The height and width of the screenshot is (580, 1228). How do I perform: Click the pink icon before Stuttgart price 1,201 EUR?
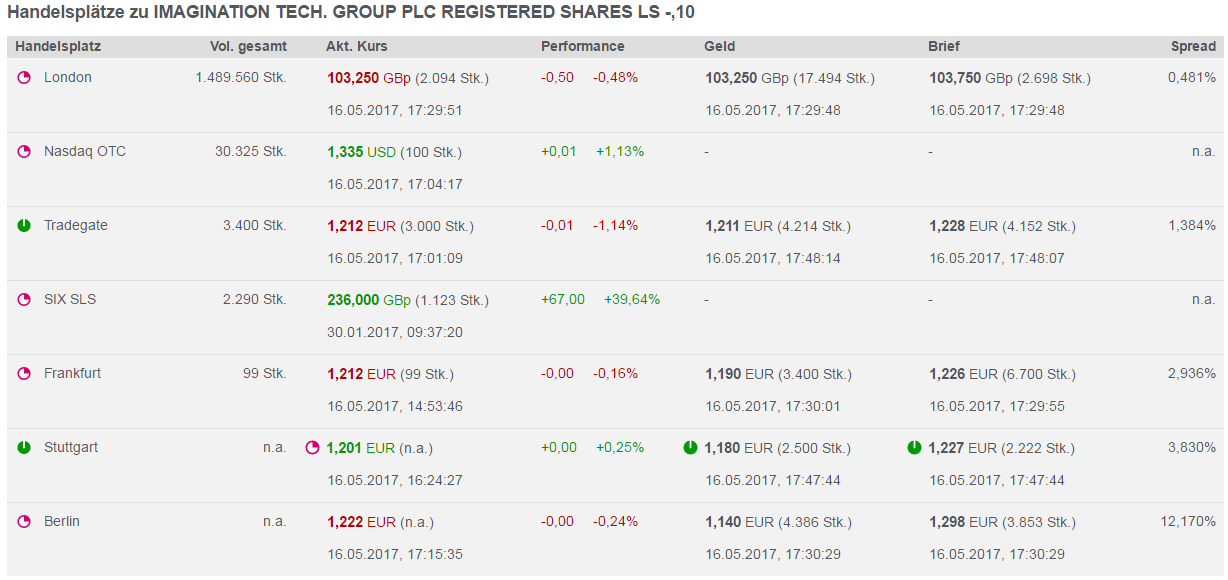pos(313,448)
